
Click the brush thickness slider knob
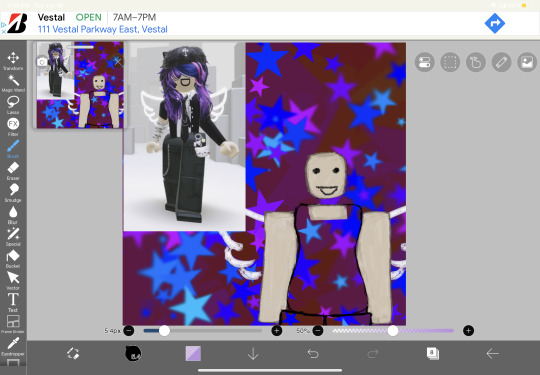pos(165,331)
